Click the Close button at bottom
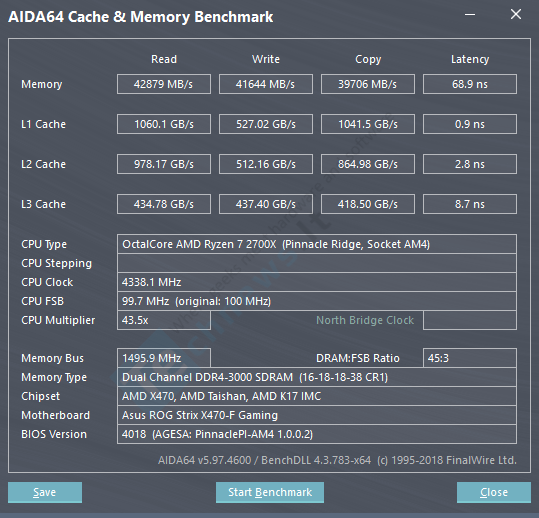The height and width of the screenshot is (518, 539). 494,492
